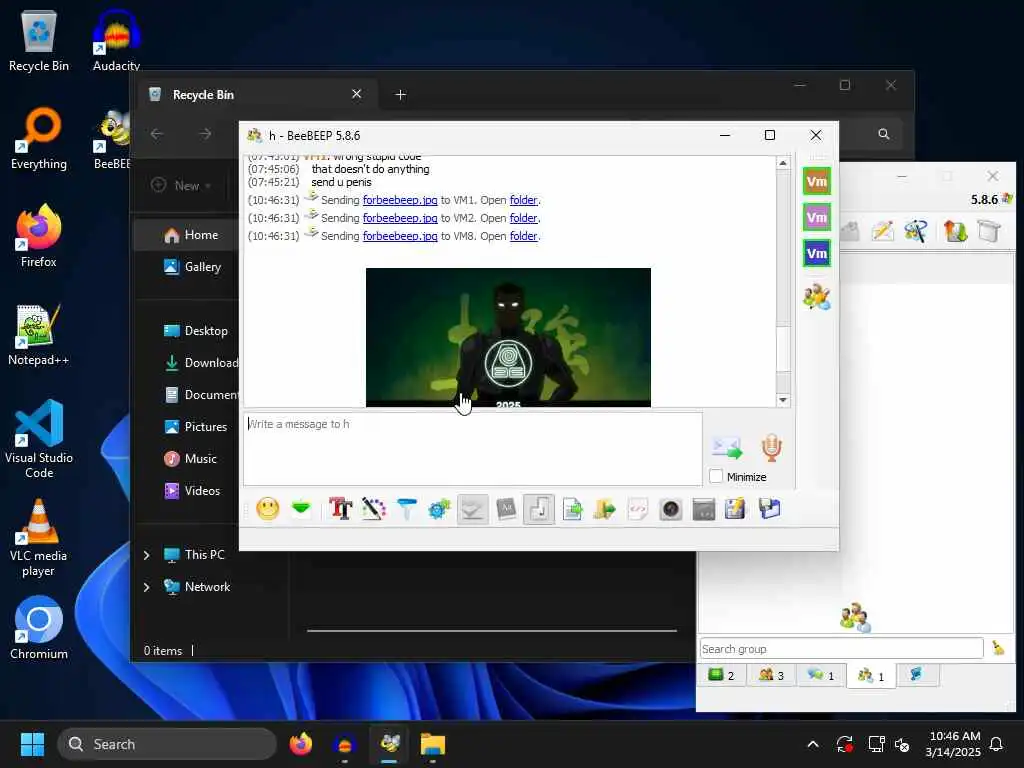Focus the Search group field

coord(841,648)
